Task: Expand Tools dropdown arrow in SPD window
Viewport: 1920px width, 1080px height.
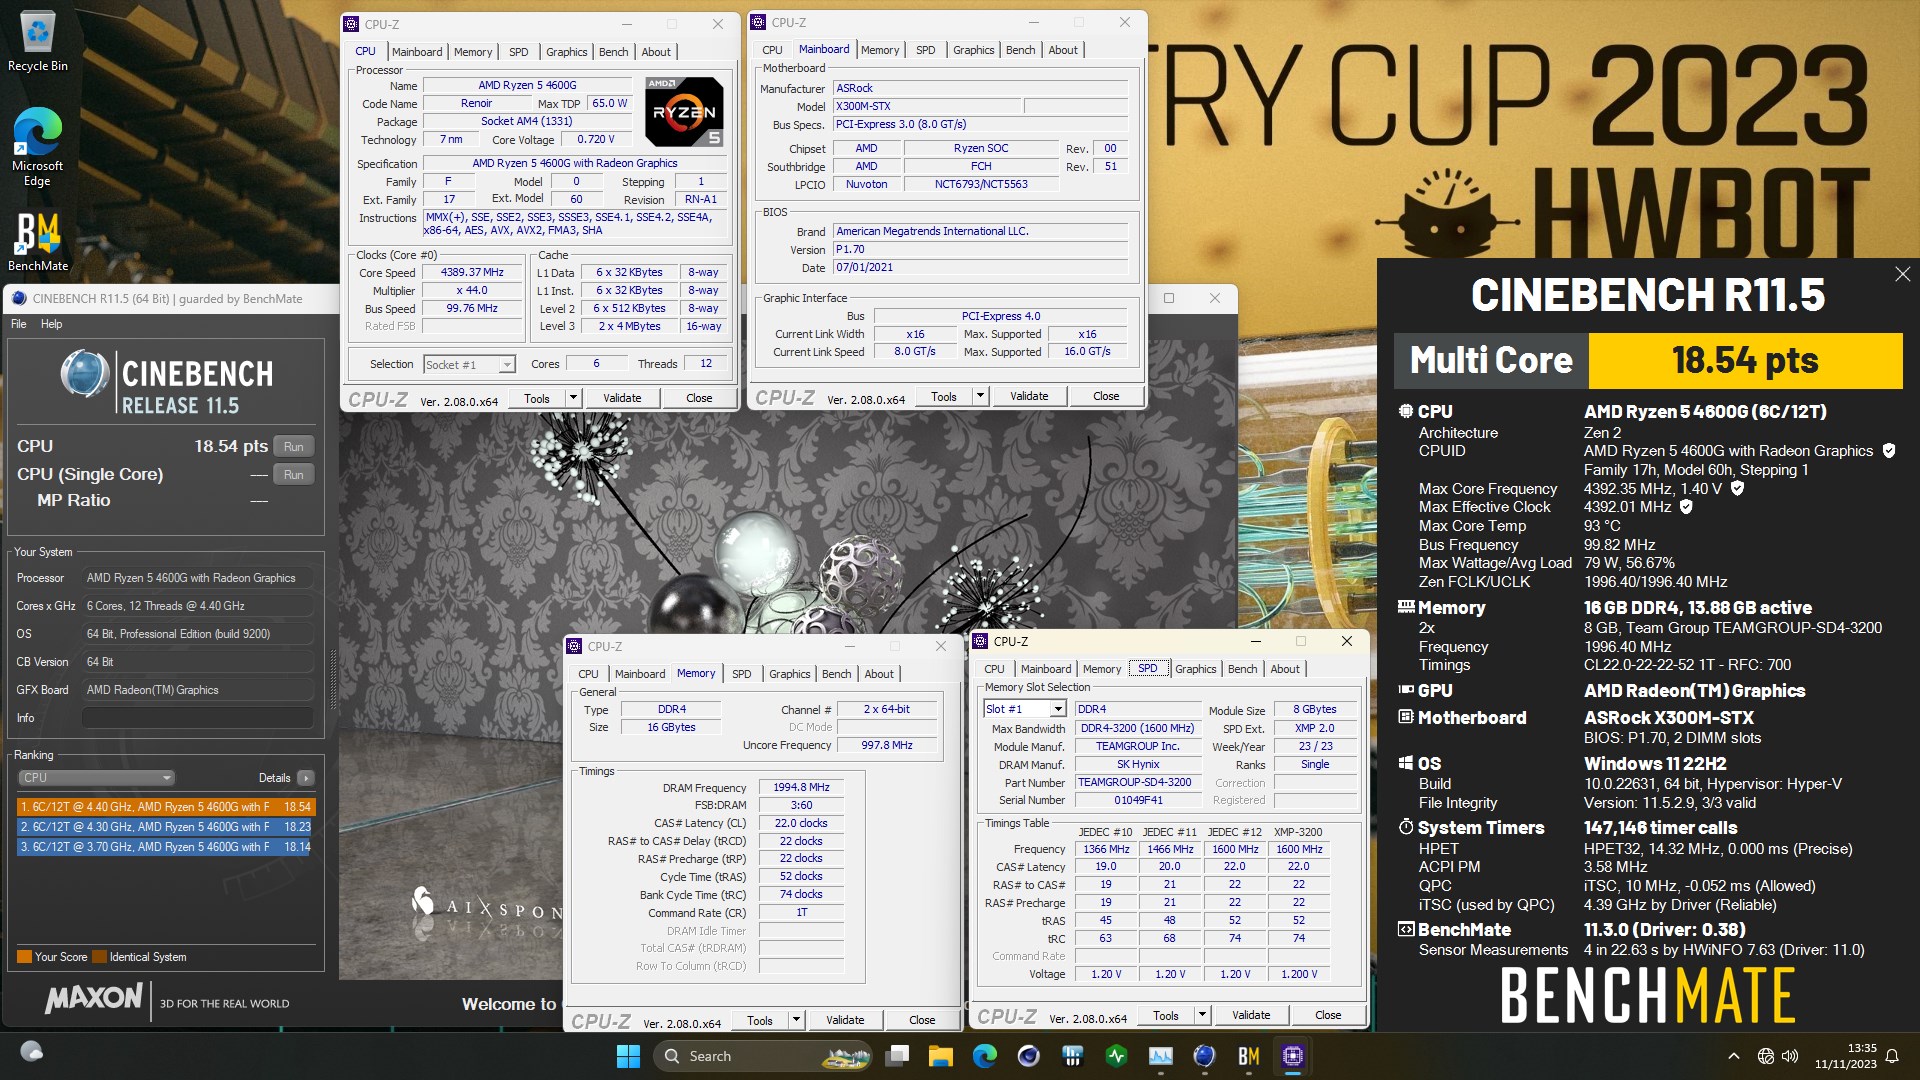Action: tap(1202, 1015)
